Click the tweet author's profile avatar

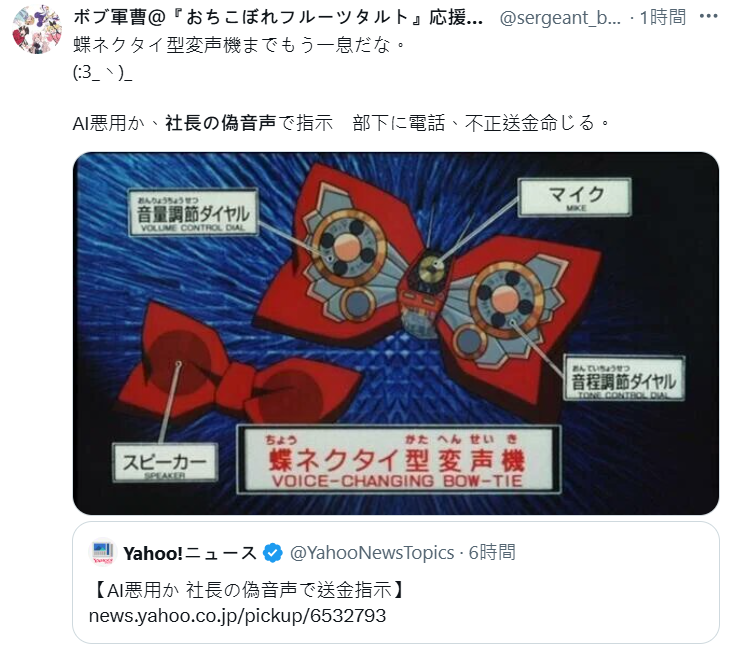[x=37, y=29]
